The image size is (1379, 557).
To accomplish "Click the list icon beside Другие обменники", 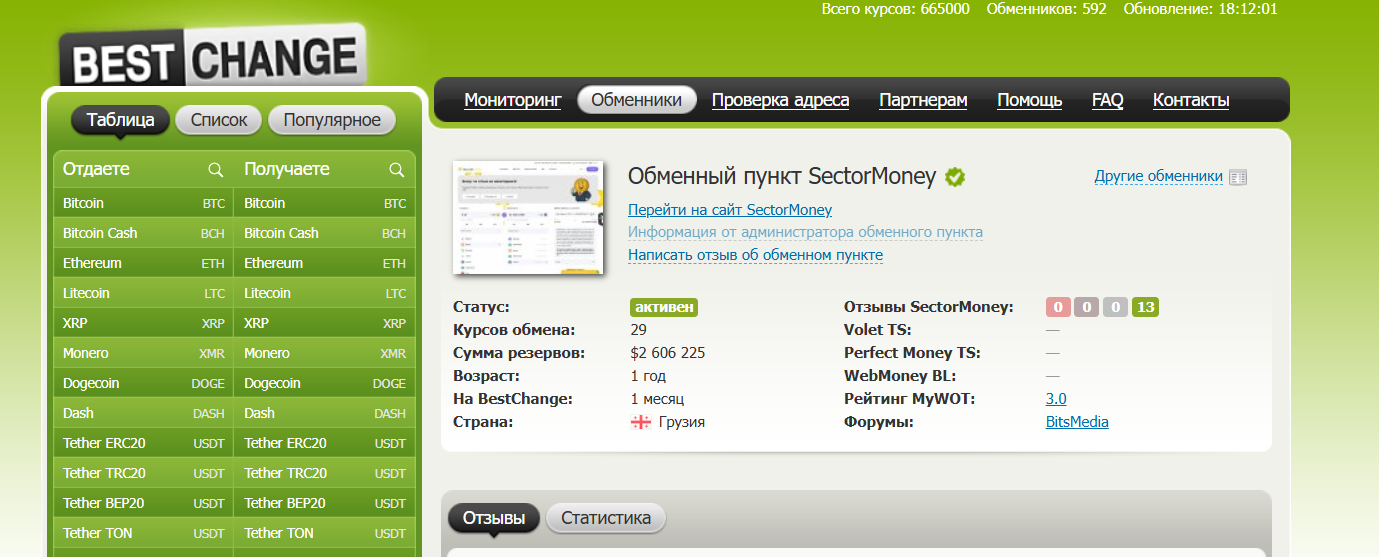I will [x=1238, y=177].
